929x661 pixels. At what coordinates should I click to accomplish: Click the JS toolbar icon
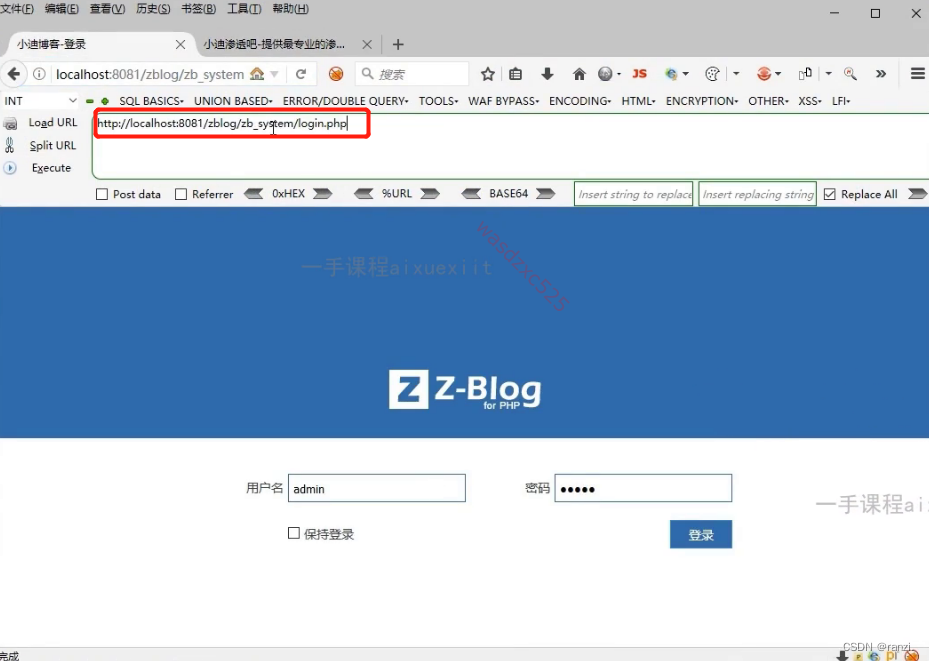[x=639, y=74]
